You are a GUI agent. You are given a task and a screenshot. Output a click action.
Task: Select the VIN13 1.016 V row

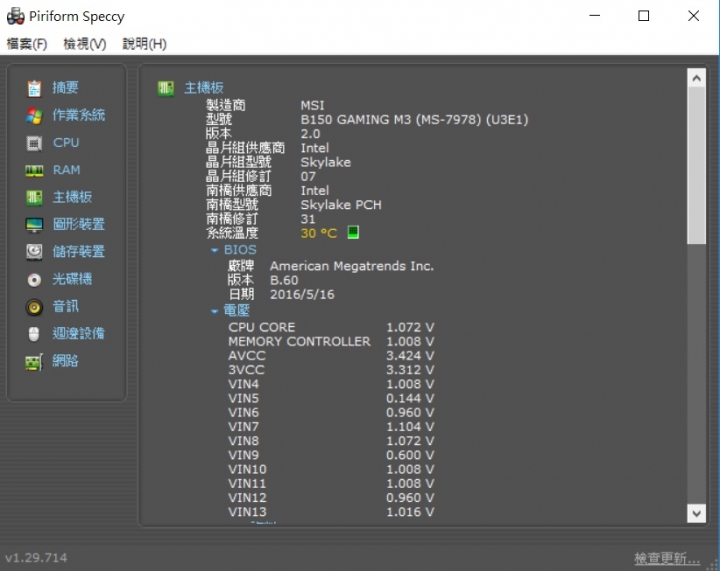(x=331, y=512)
